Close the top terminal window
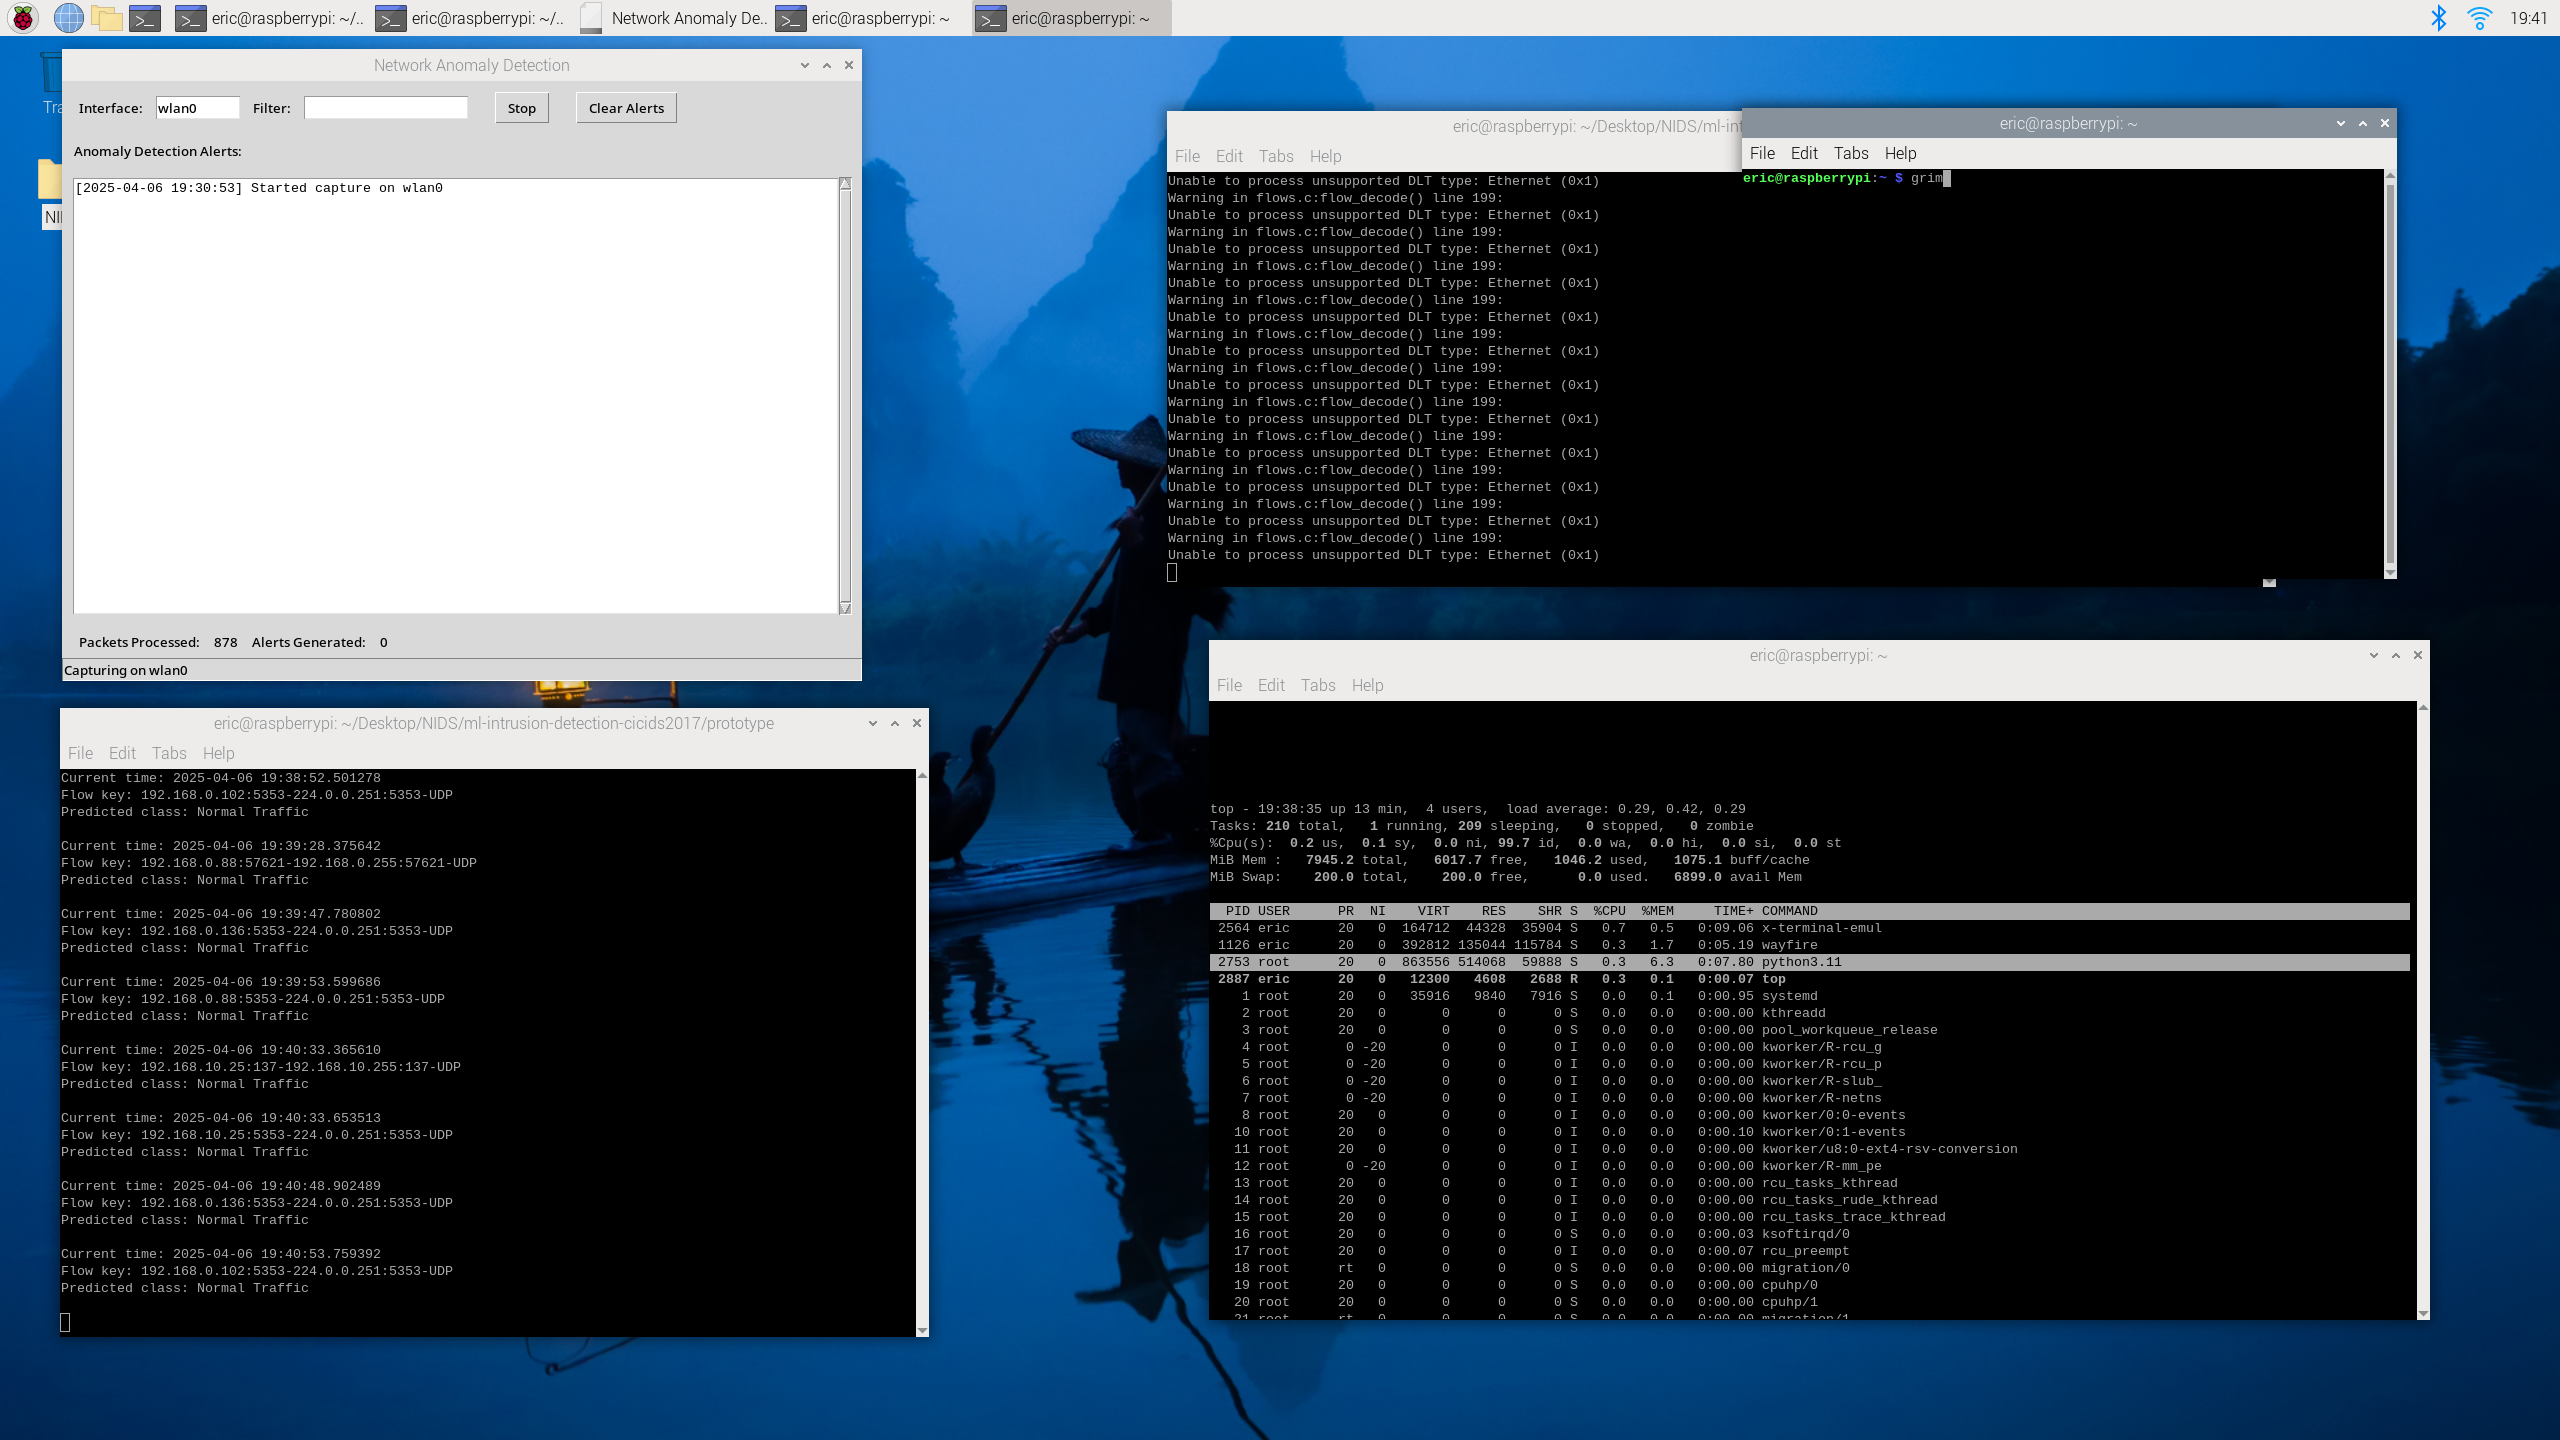 2417,655
